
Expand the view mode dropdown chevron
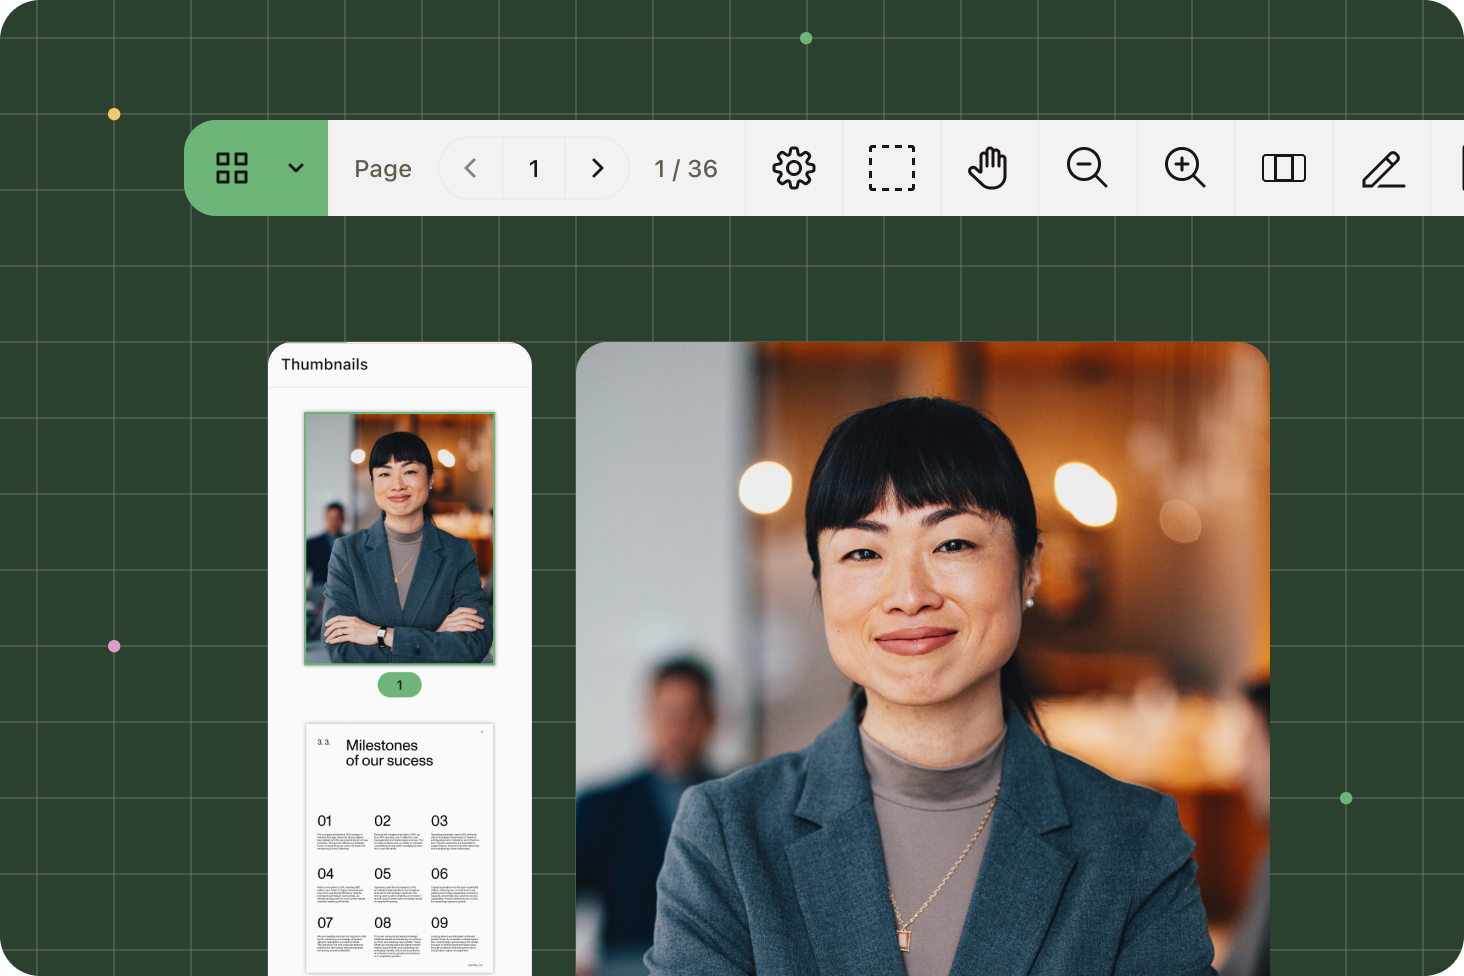(x=295, y=168)
